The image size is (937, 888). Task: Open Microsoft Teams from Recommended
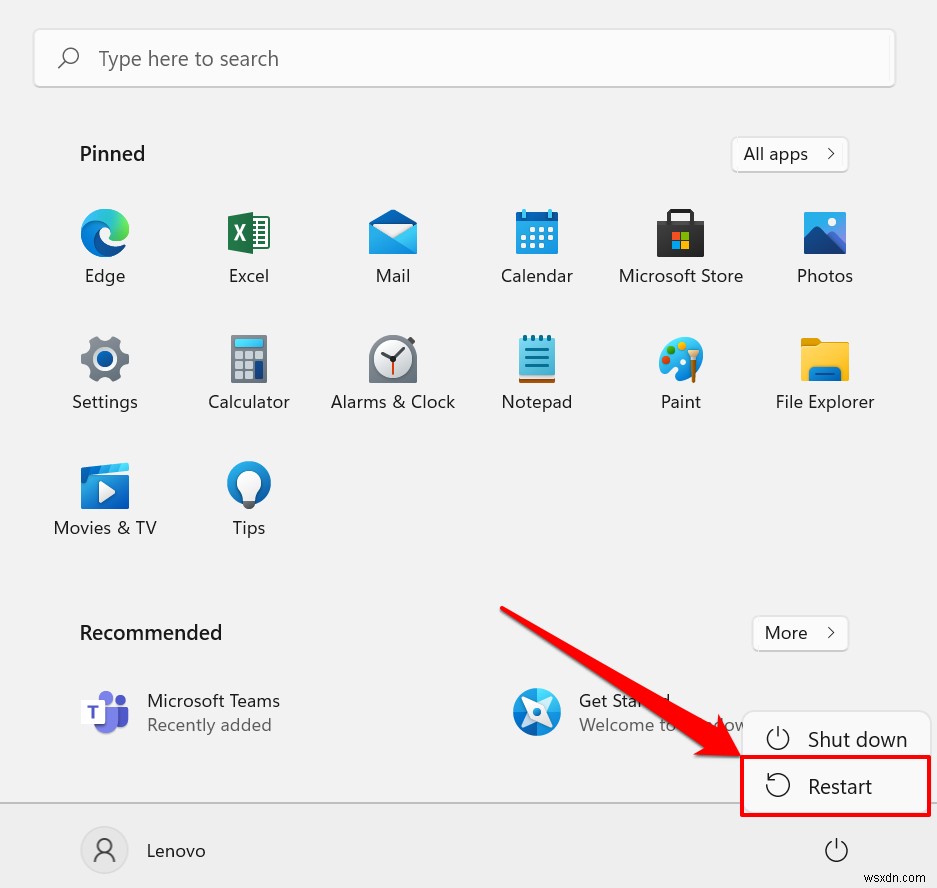(x=180, y=712)
